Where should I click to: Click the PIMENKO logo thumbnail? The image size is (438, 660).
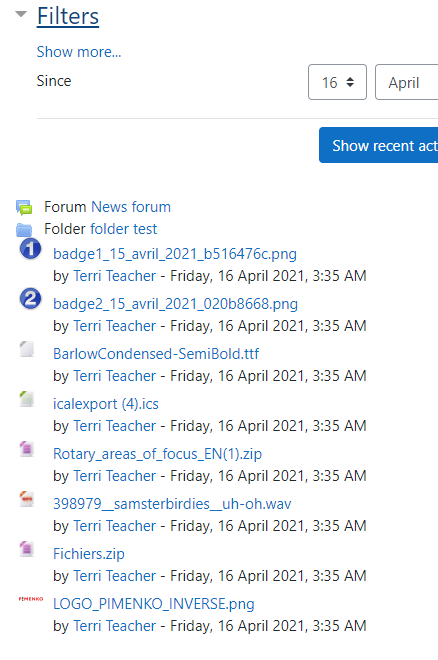[31, 599]
